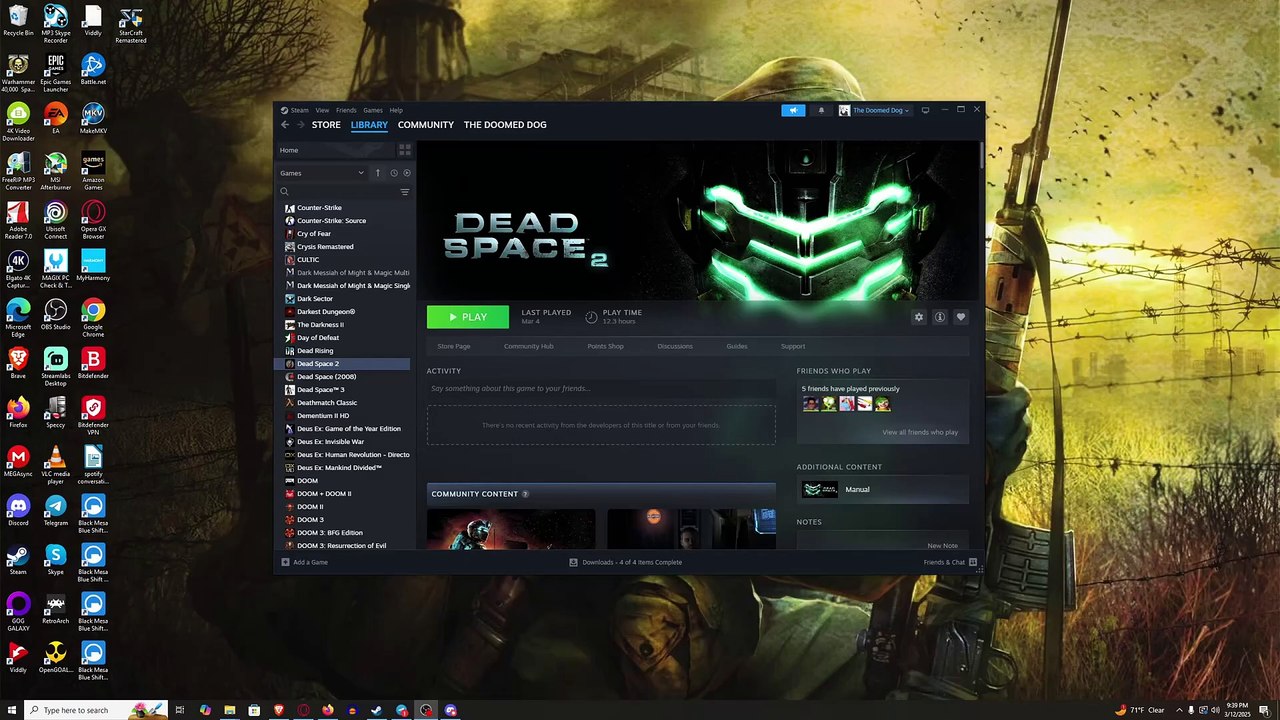Image resolution: width=1280 pixels, height=720 pixels.
Task: Open the Friends menu
Action: click(346, 110)
